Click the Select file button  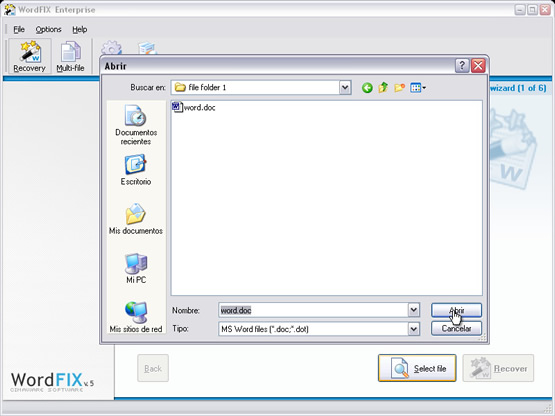click(x=417, y=368)
